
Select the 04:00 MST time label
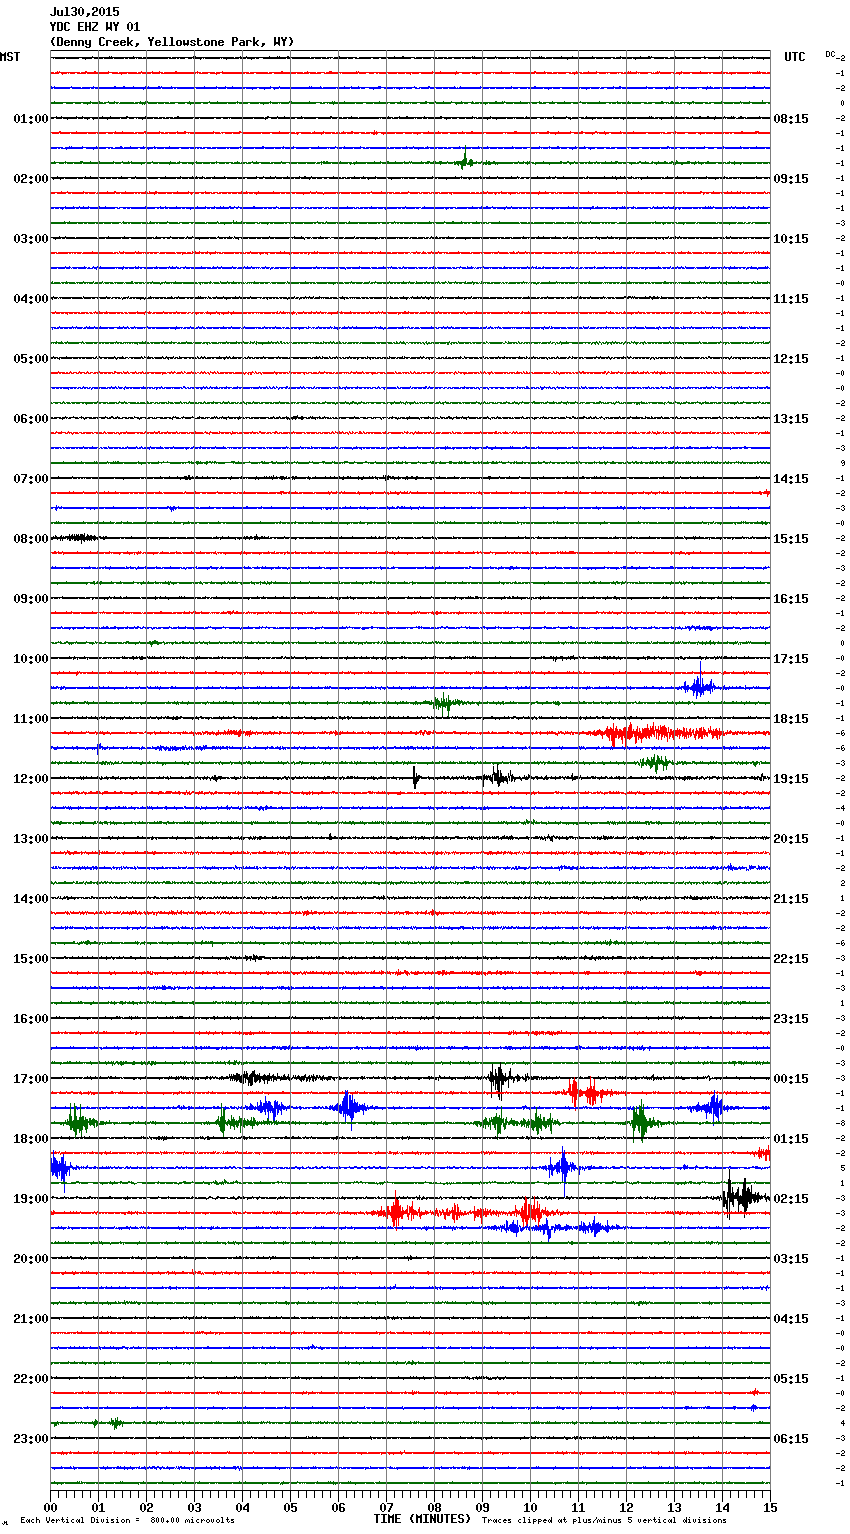click(x=30, y=299)
